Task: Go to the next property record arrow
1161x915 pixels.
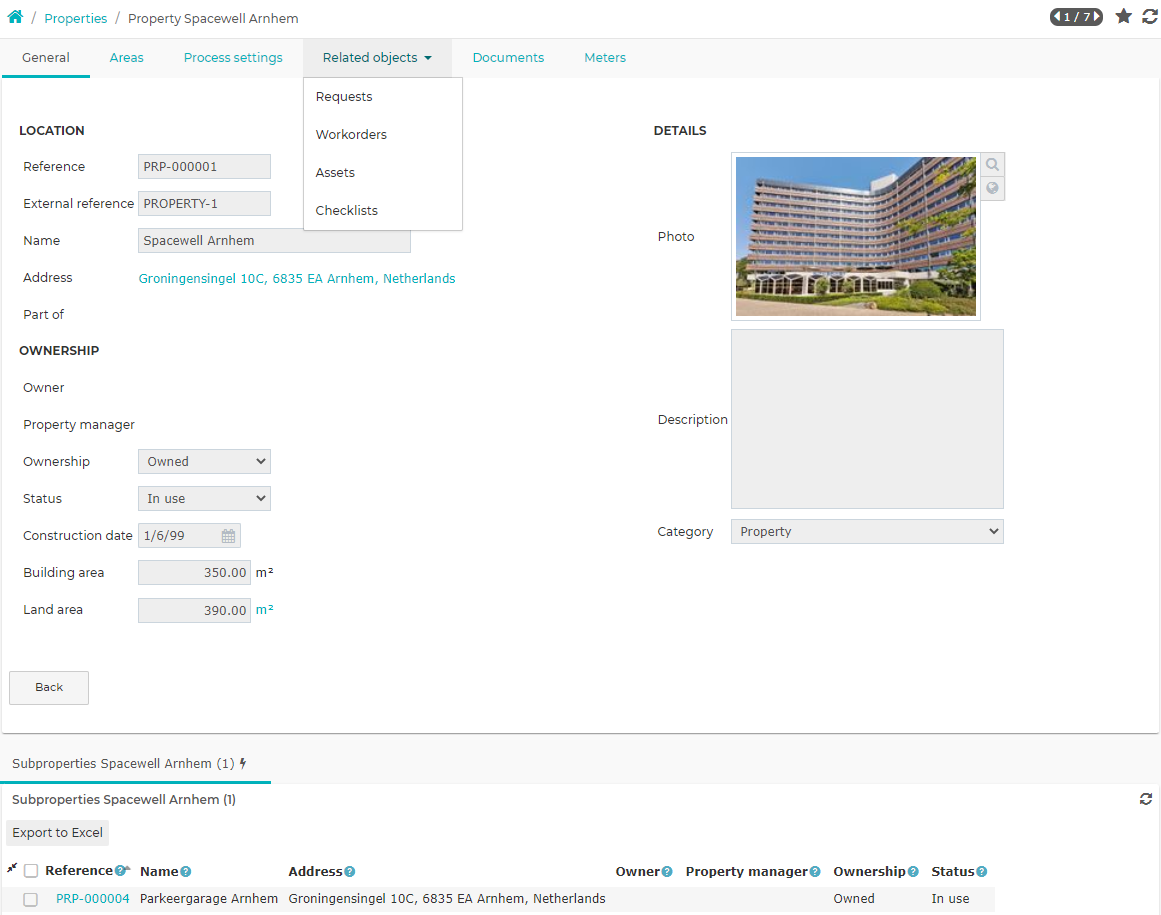Action: point(1097,16)
